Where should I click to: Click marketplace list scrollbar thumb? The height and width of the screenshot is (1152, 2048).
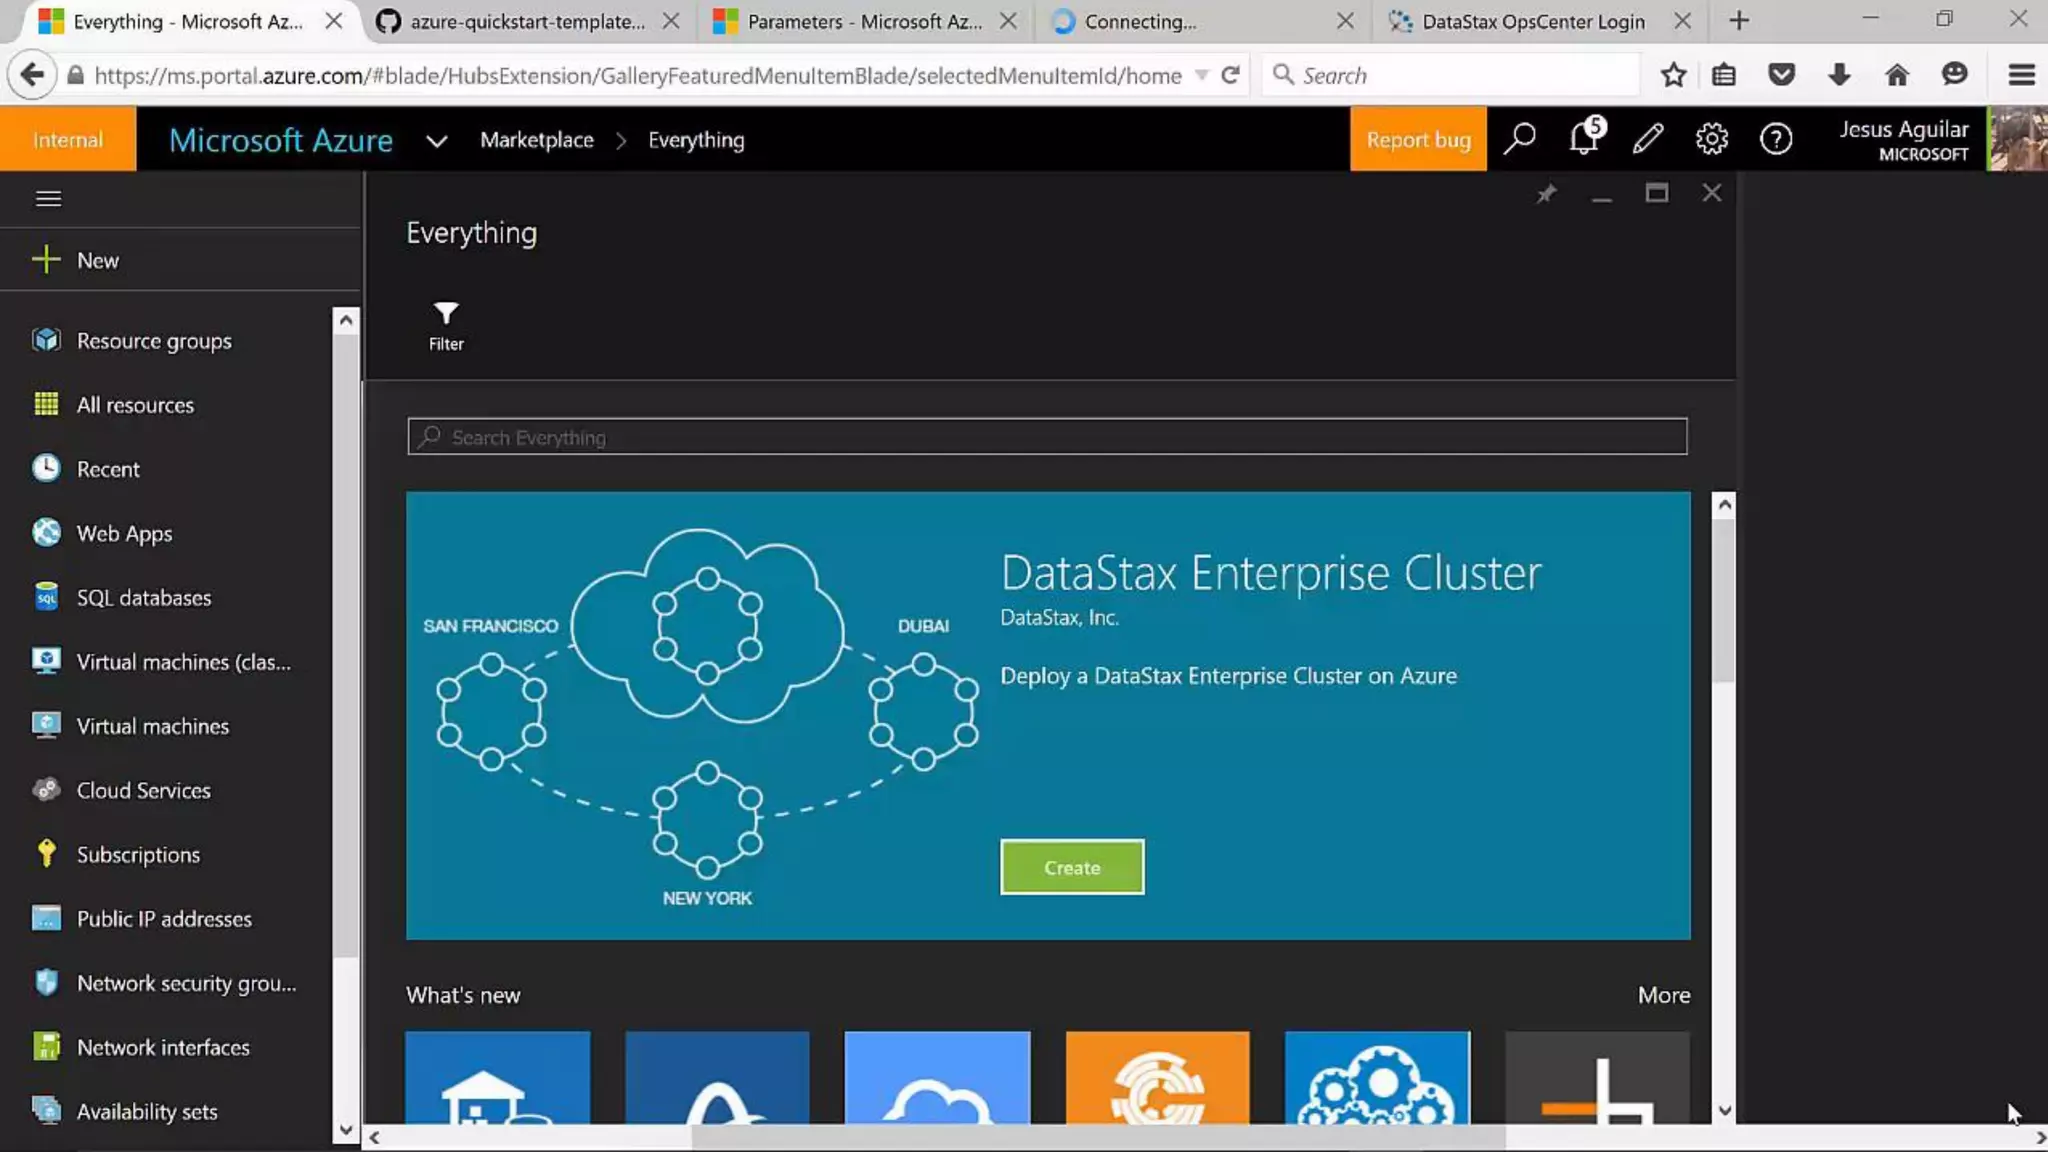[1723, 600]
